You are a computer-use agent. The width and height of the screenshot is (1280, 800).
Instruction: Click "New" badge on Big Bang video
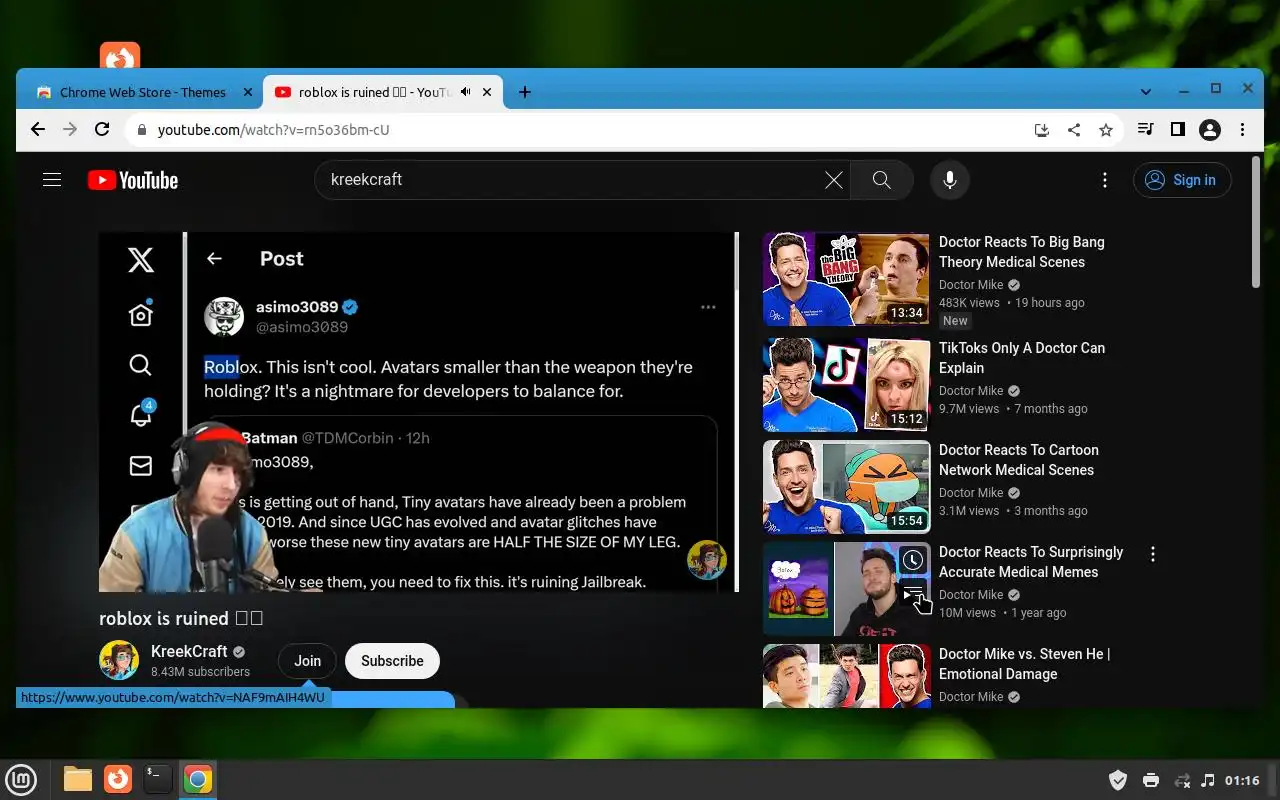coord(955,321)
